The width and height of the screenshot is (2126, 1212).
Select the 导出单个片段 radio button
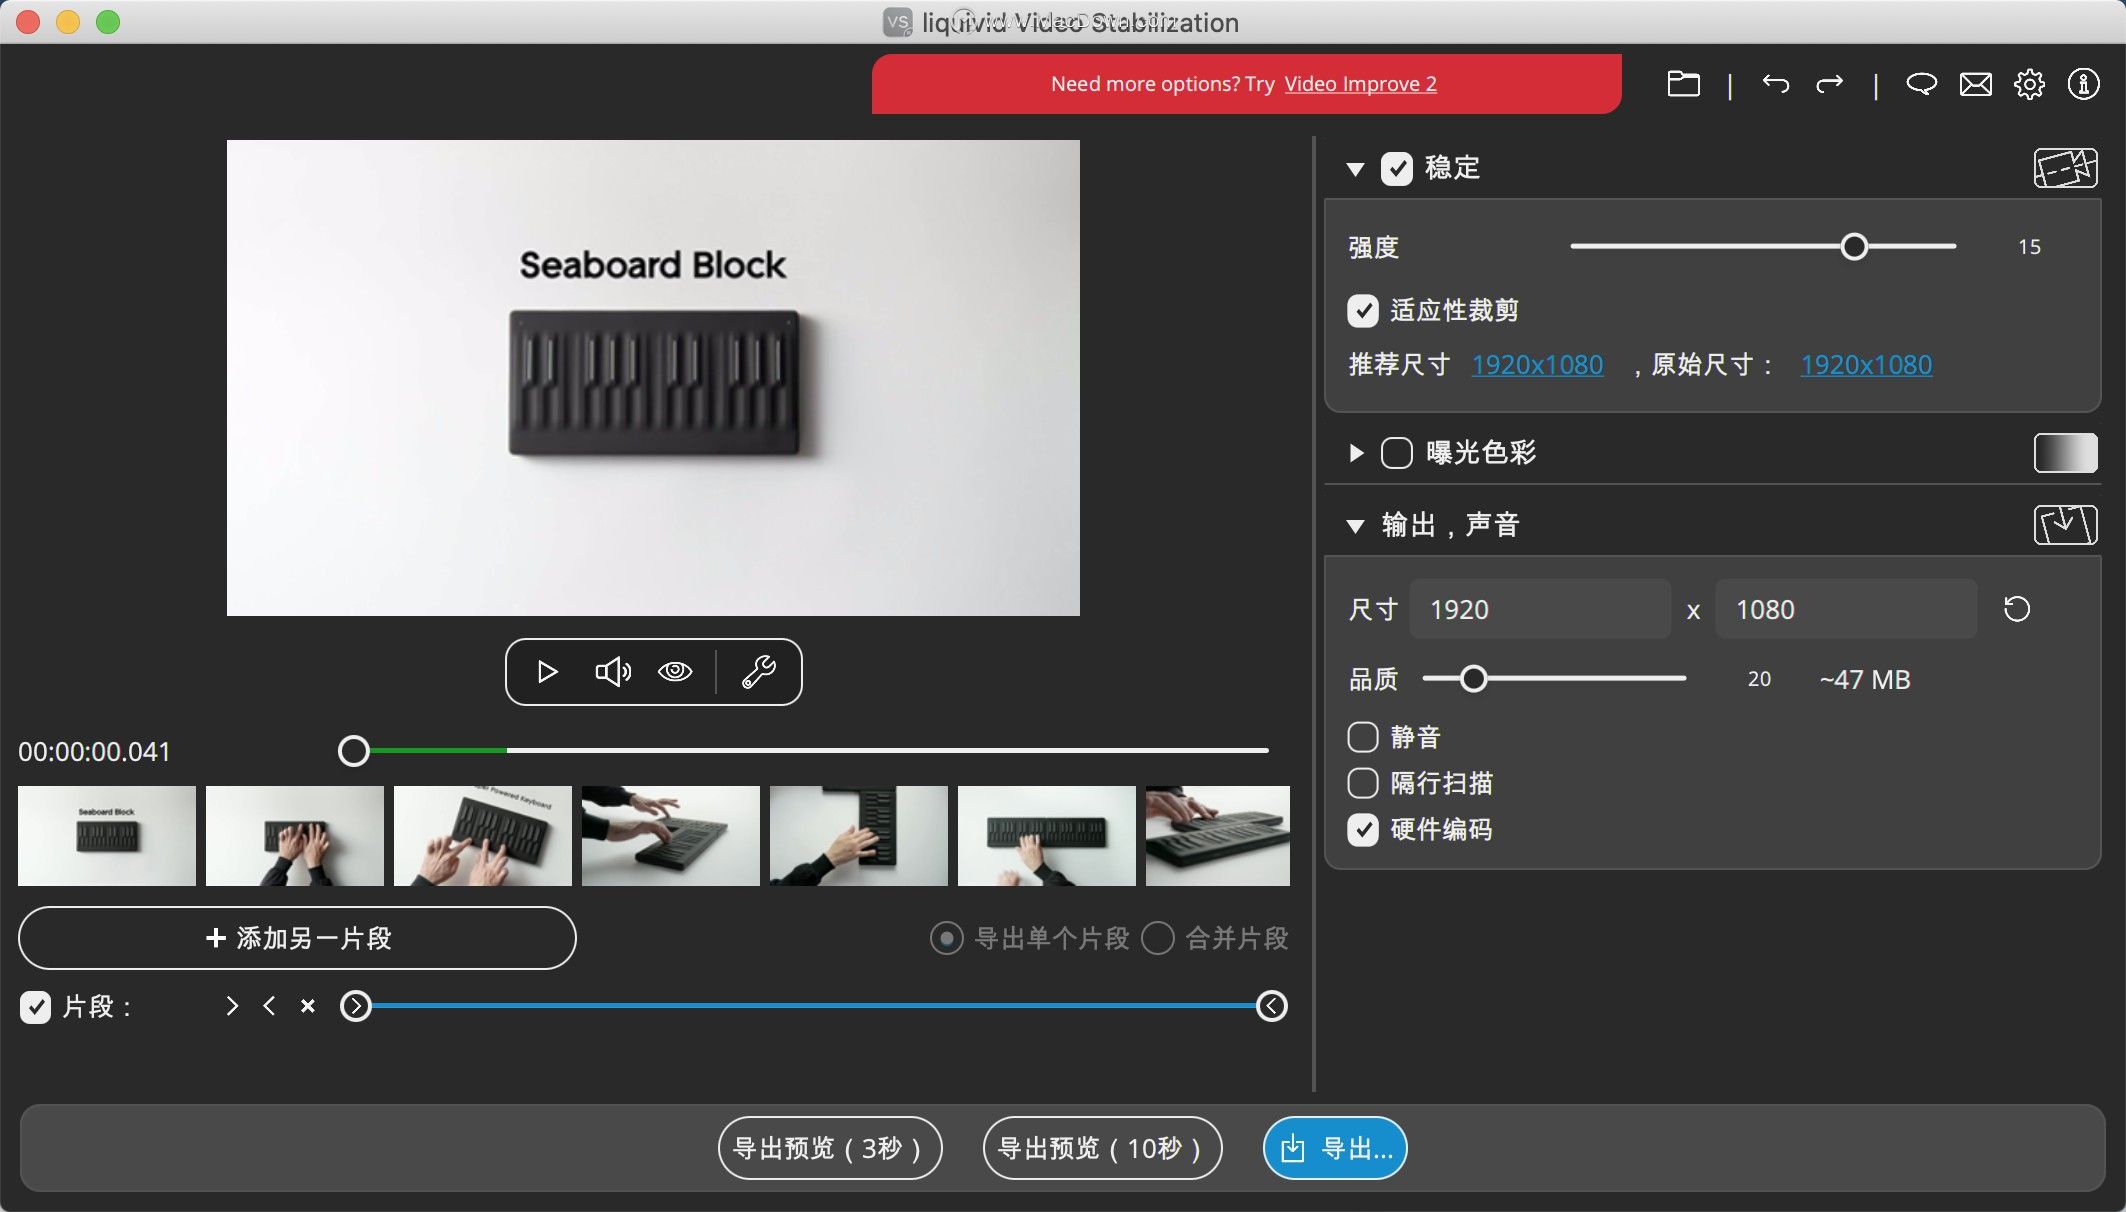[x=946, y=938]
